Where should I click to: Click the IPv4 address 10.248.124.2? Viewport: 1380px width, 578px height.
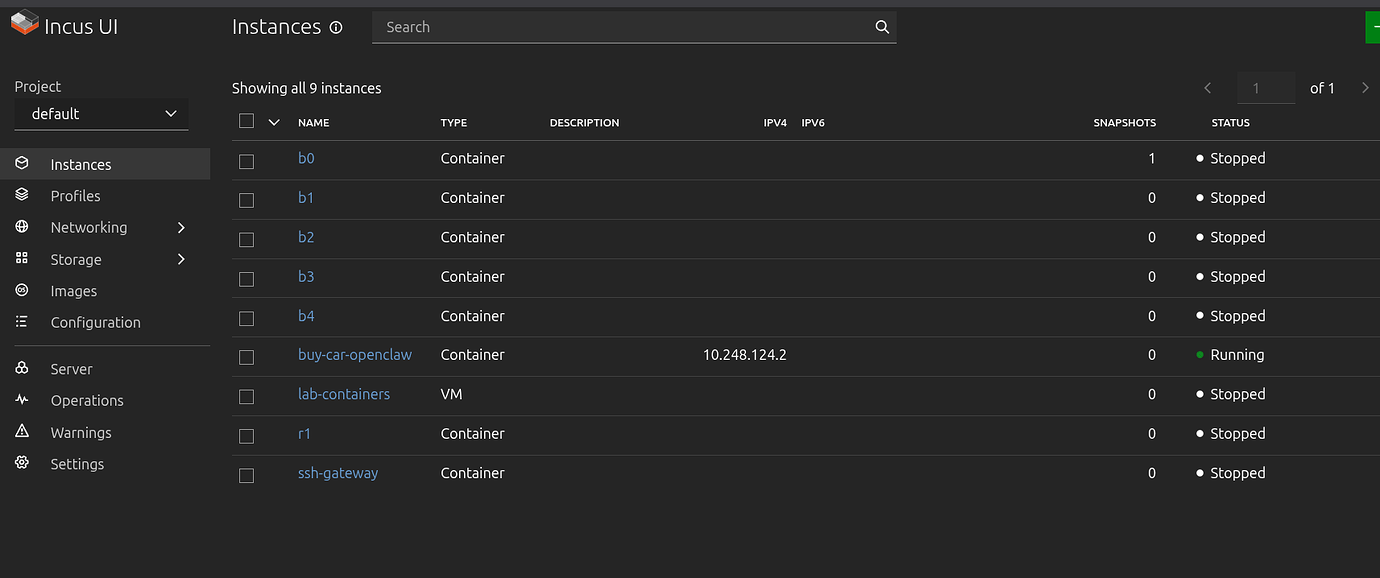coord(745,355)
